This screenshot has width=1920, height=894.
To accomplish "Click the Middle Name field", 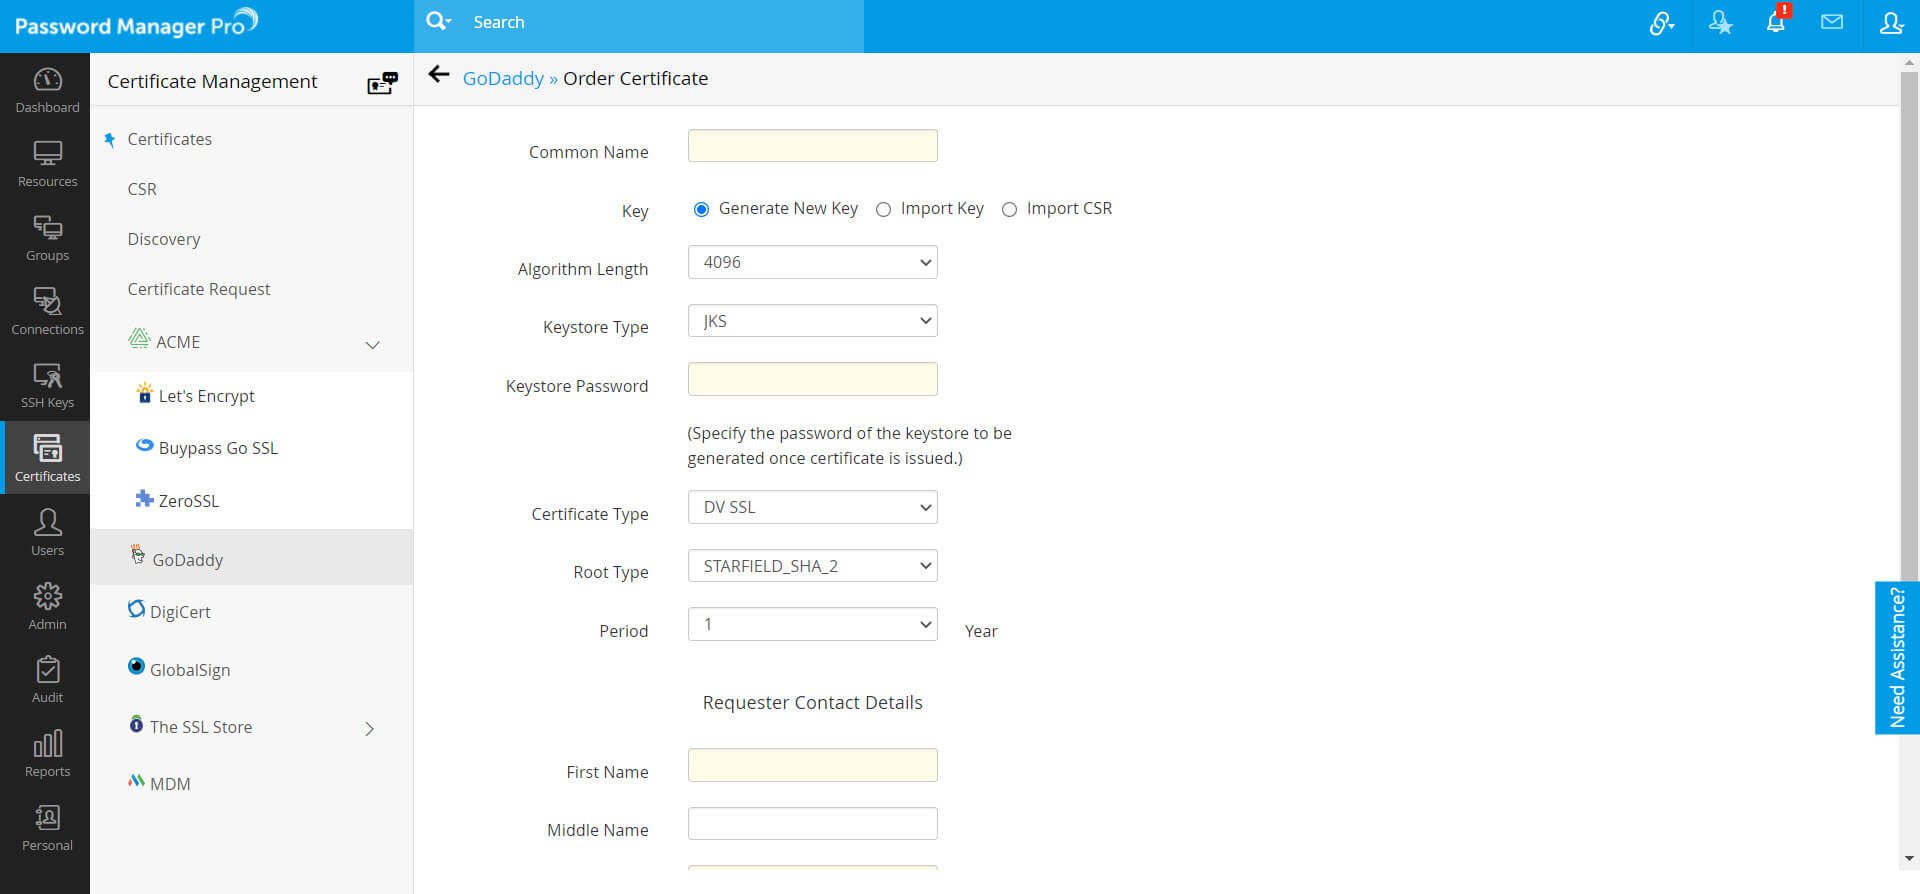I will (x=812, y=824).
